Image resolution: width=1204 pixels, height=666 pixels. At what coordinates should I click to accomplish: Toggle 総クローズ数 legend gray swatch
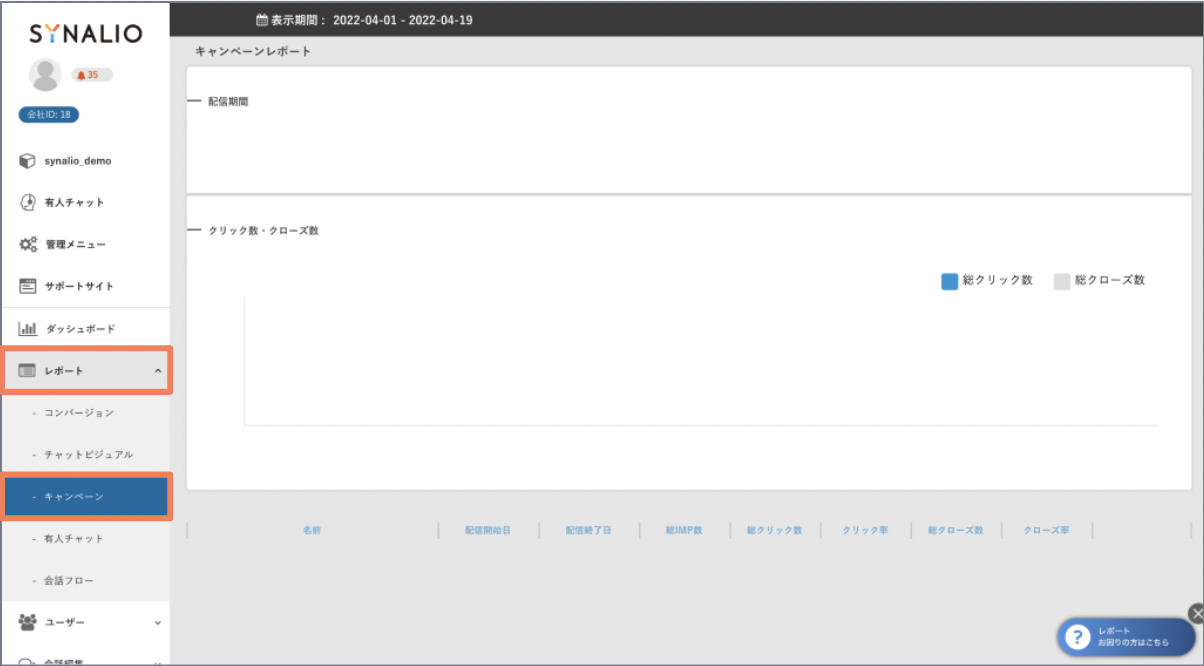point(1062,281)
